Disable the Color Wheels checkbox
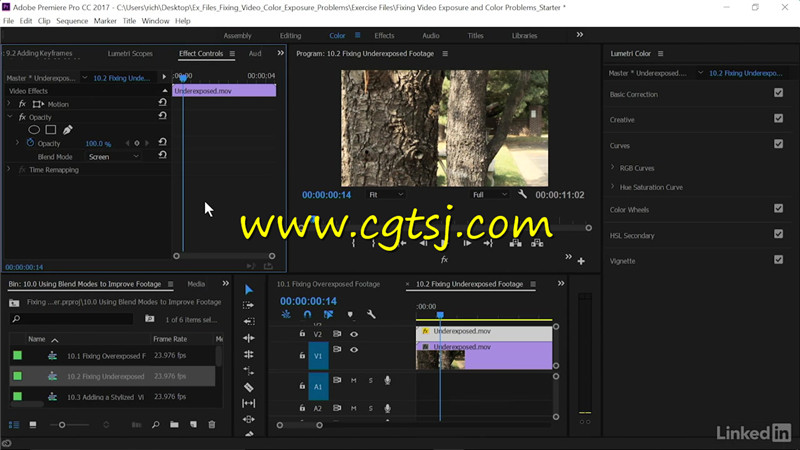 pyautogui.click(x=778, y=208)
